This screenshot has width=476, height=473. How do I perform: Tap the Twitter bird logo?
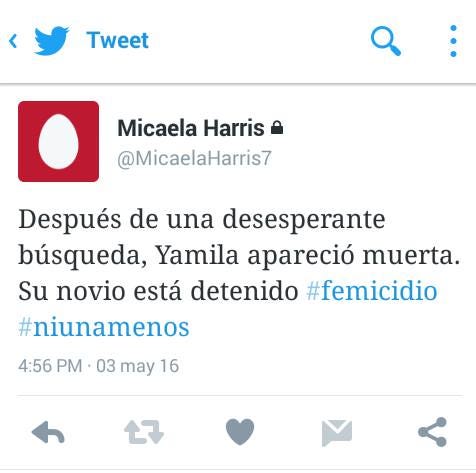[51, 40]
